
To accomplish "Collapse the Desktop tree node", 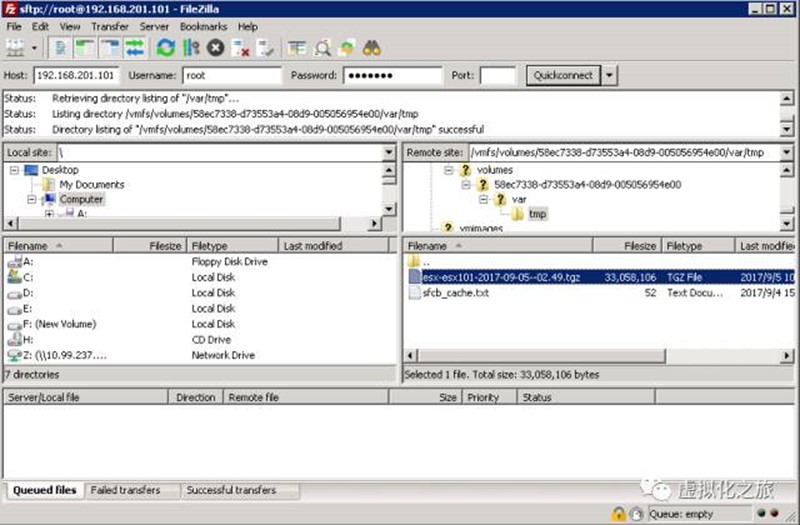I will pyautogui.click(x=15, y=170).
